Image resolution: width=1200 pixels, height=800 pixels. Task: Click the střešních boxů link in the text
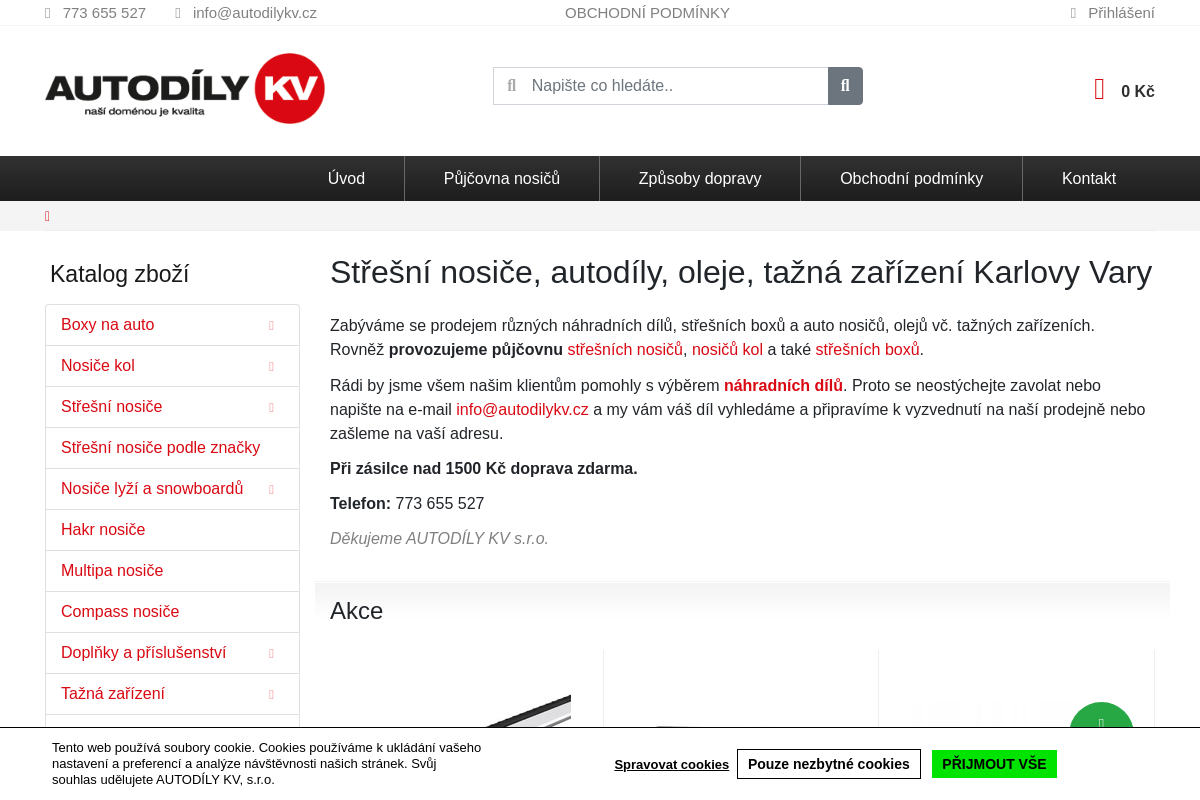(866, 349)
